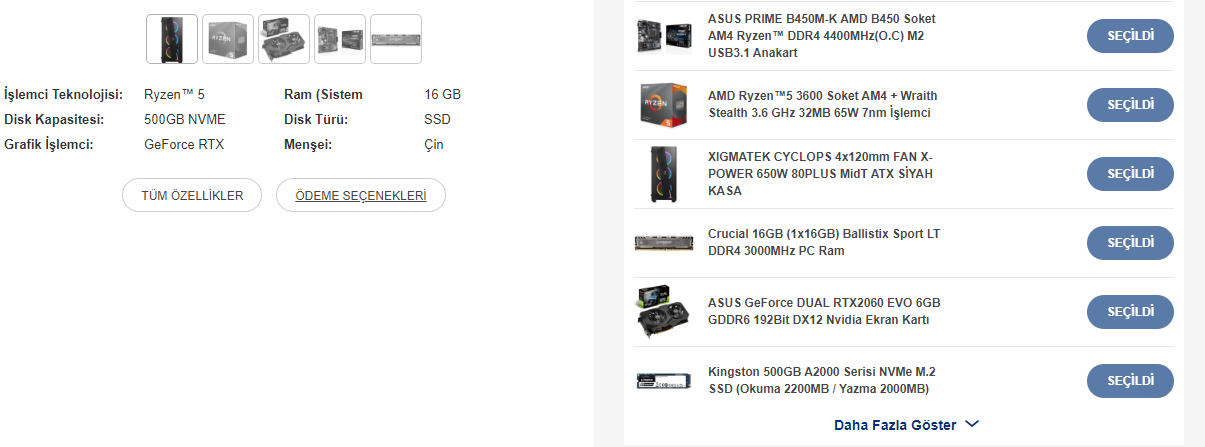Toggle SEÇİLDİ for XIGMATEK CYCLOPS case

tap(1130, 174)
